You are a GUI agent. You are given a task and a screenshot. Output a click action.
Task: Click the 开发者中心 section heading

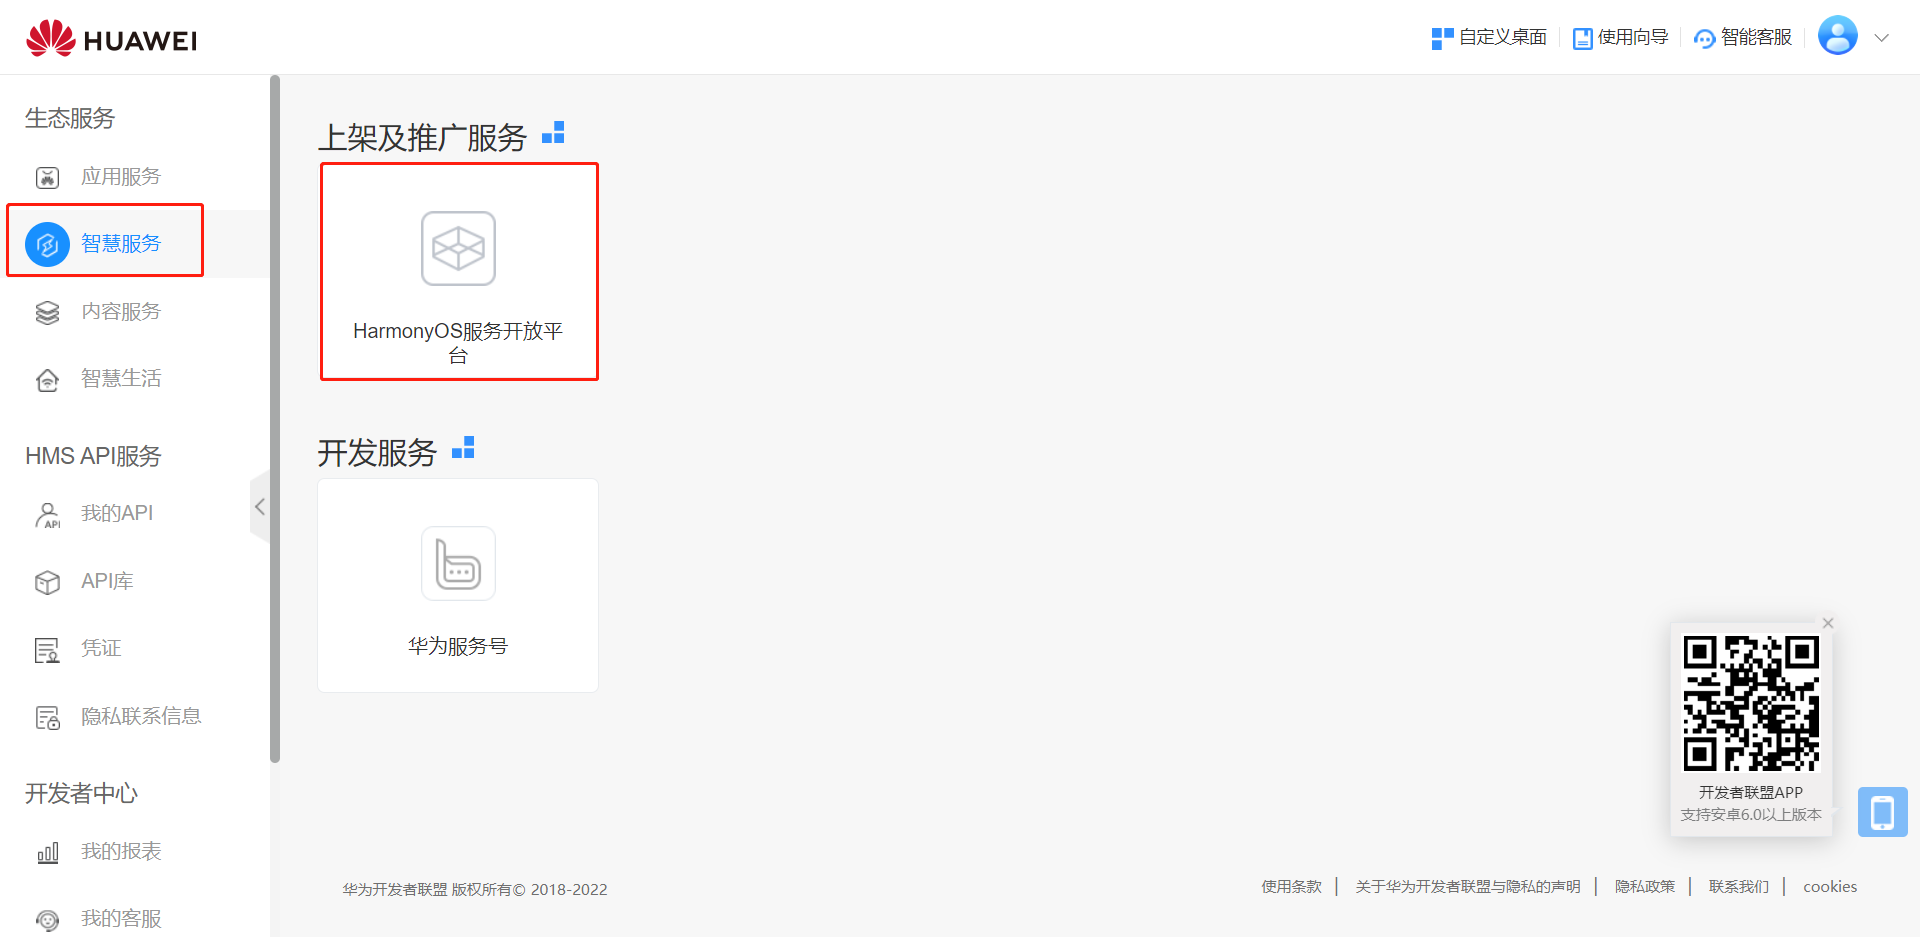point(81,794)
